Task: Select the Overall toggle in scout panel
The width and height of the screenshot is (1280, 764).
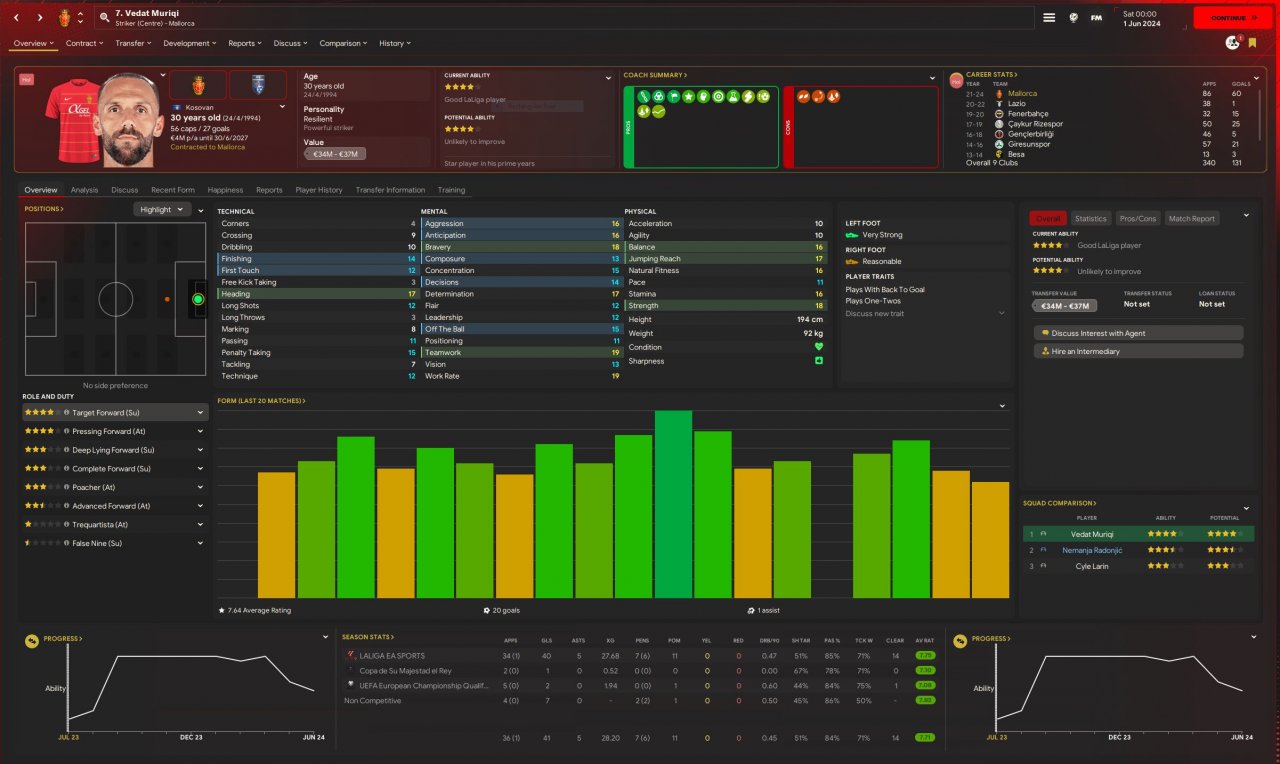Action: coord(1048,218)
